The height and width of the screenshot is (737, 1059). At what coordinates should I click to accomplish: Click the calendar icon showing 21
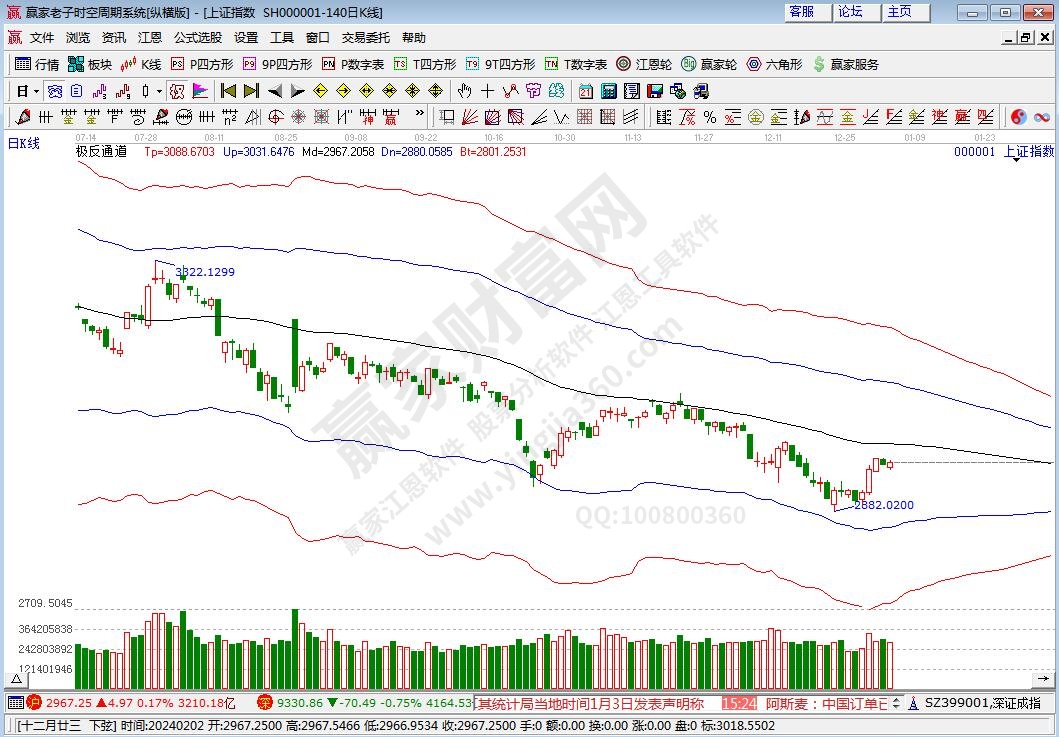tap(585, 91)
